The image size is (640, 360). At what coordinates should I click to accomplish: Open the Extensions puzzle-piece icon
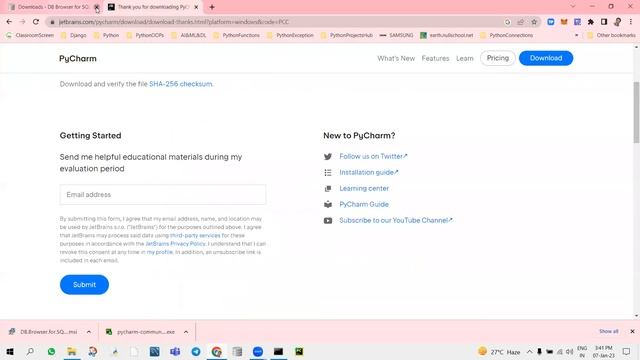[x=591, y=22]
